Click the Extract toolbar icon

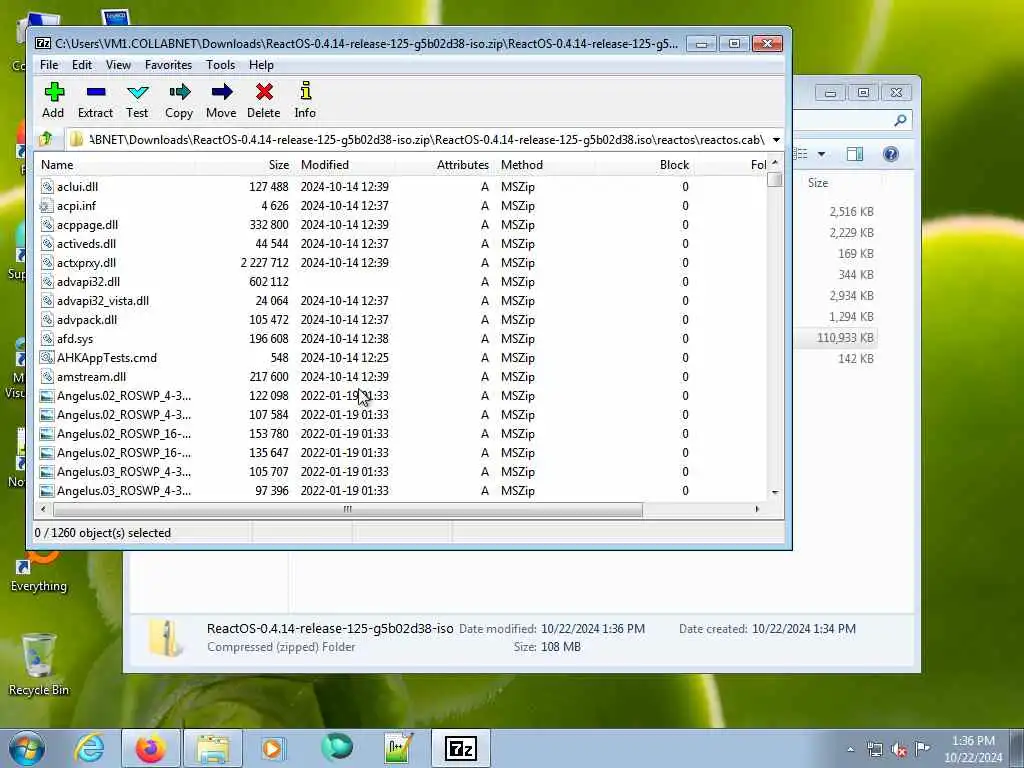[x=95, y=92]
